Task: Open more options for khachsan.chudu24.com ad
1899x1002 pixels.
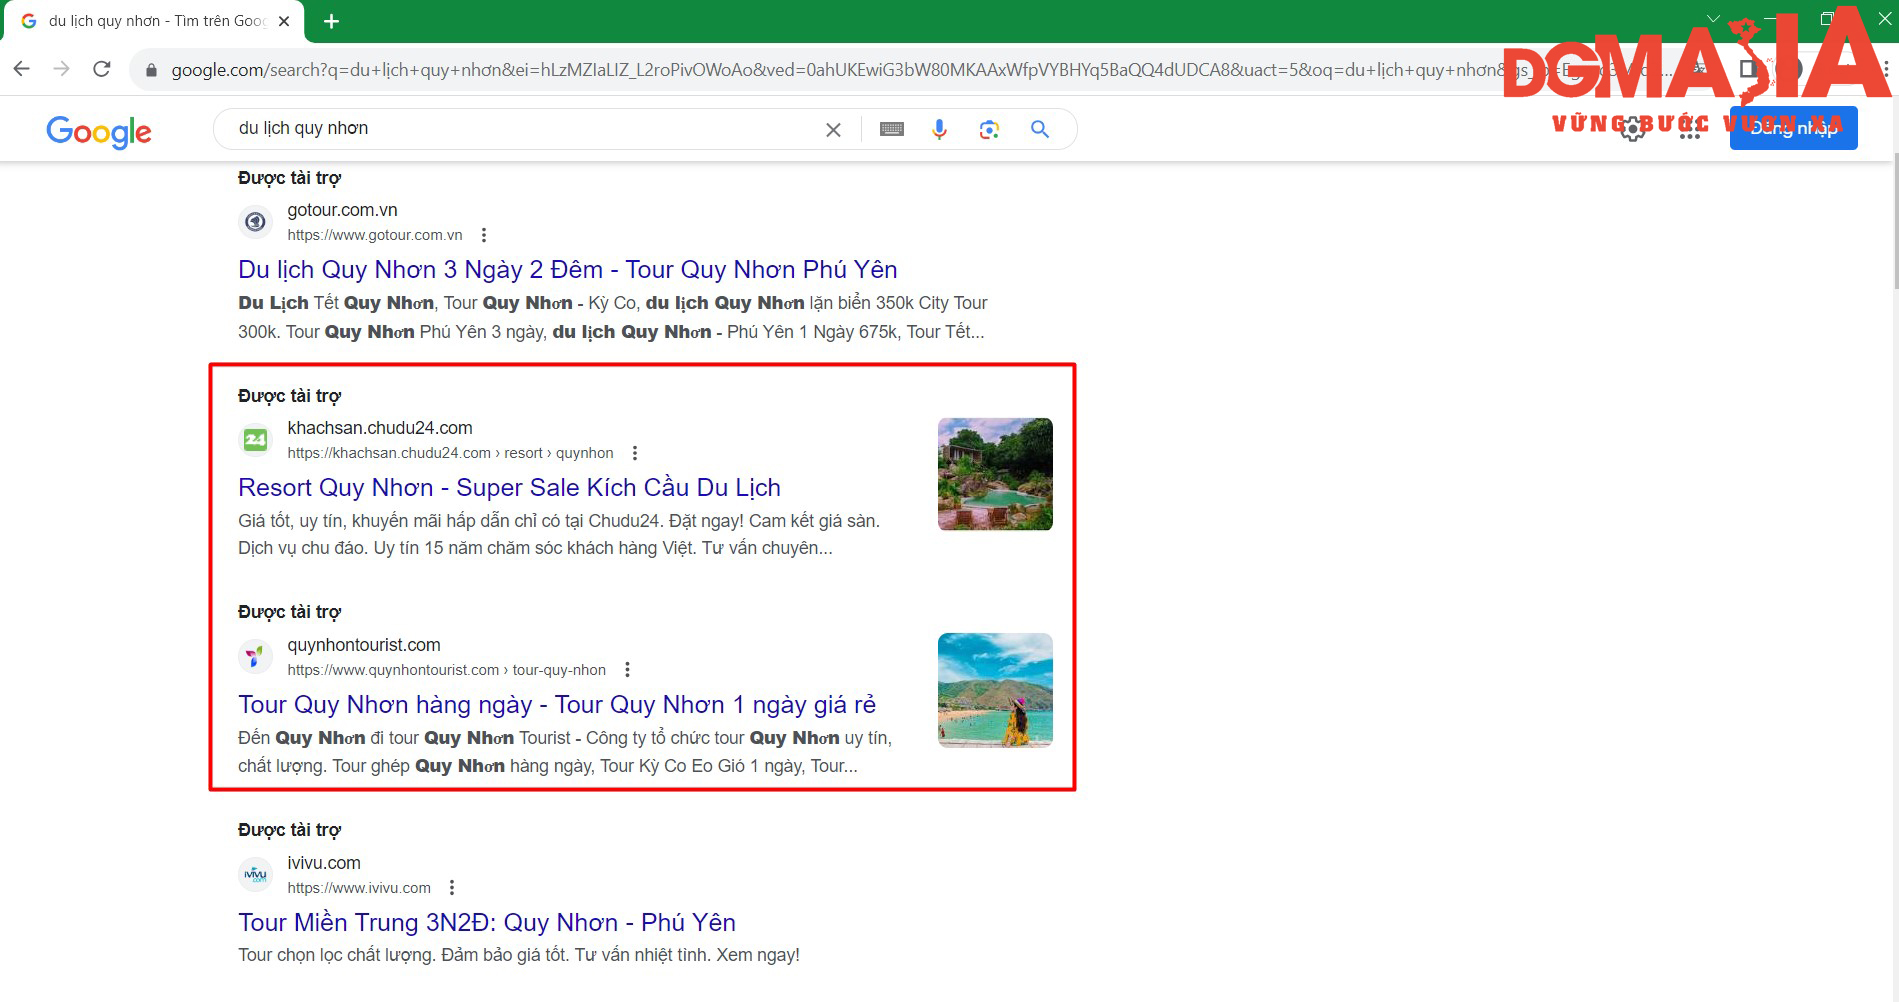Action: pyautogui.click(x=635, y=453)
